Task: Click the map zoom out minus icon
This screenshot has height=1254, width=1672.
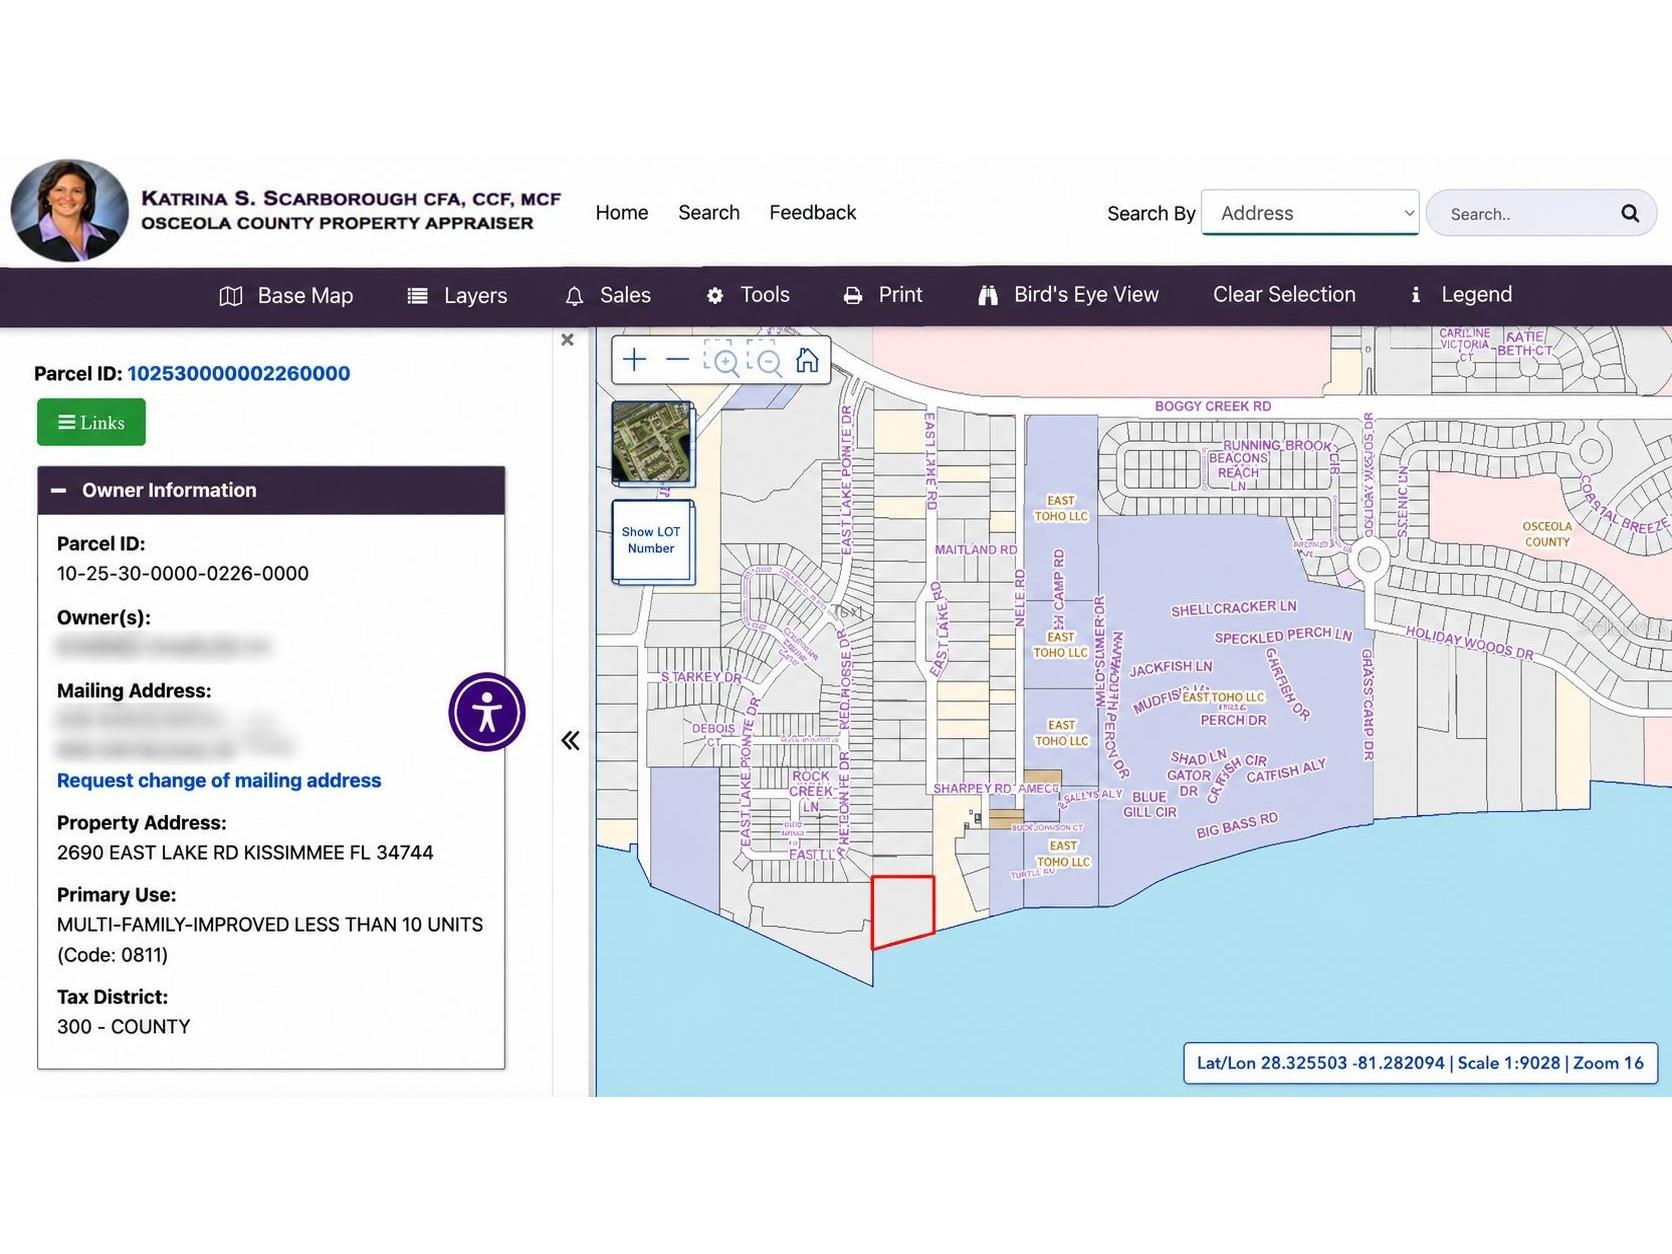Action: [677, 360]
